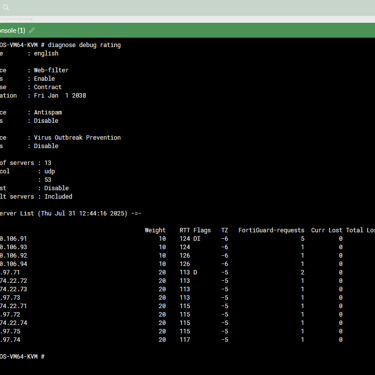This screenshot has height=375, width=375.
Task: Click the empty command prompt at the bottom
Action: coord(22,357)
